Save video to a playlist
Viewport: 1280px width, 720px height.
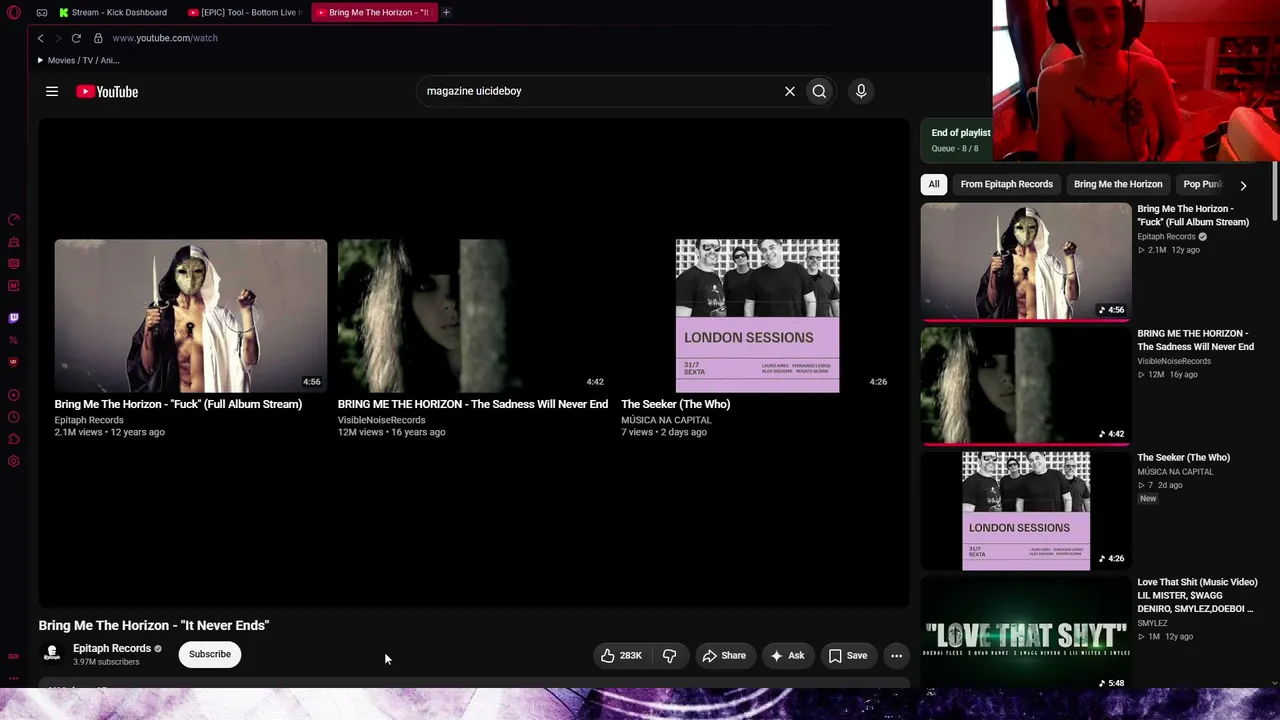click(x=847, y=656)
